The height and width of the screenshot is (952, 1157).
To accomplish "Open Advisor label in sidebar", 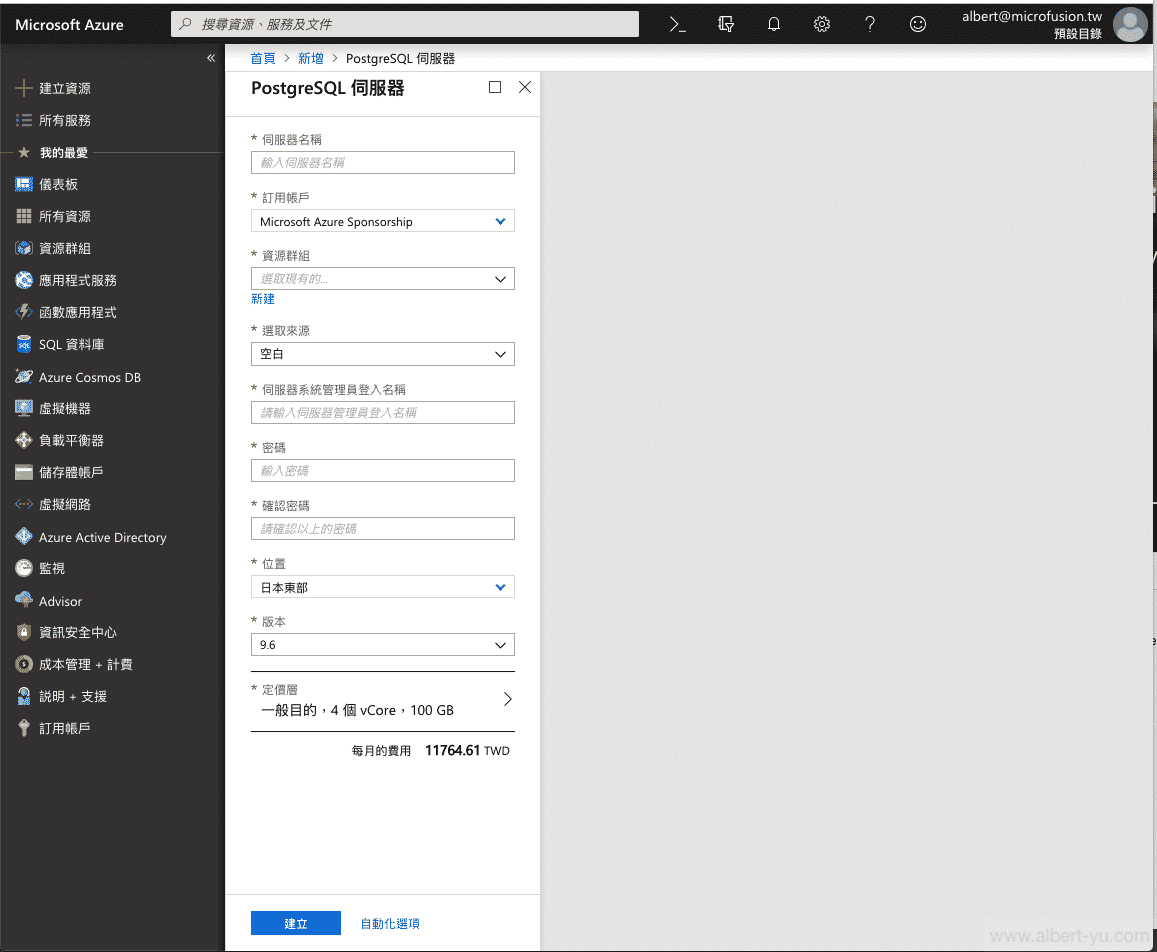I will tap(61, 601).
